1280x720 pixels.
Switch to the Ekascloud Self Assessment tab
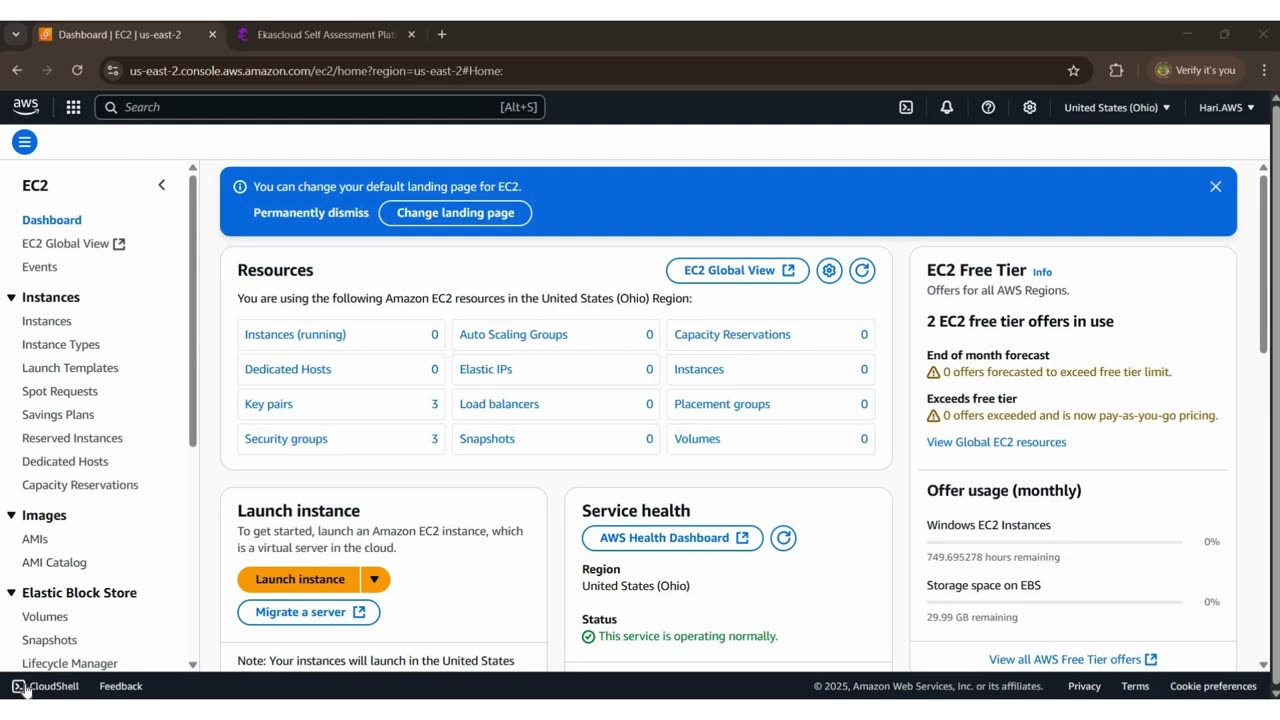(326, 34)
